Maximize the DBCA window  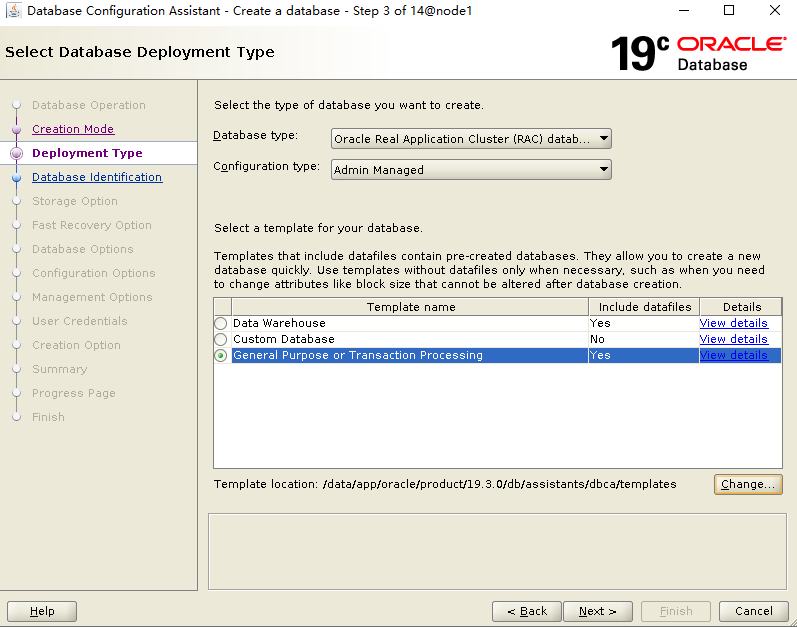click(729, 10)
